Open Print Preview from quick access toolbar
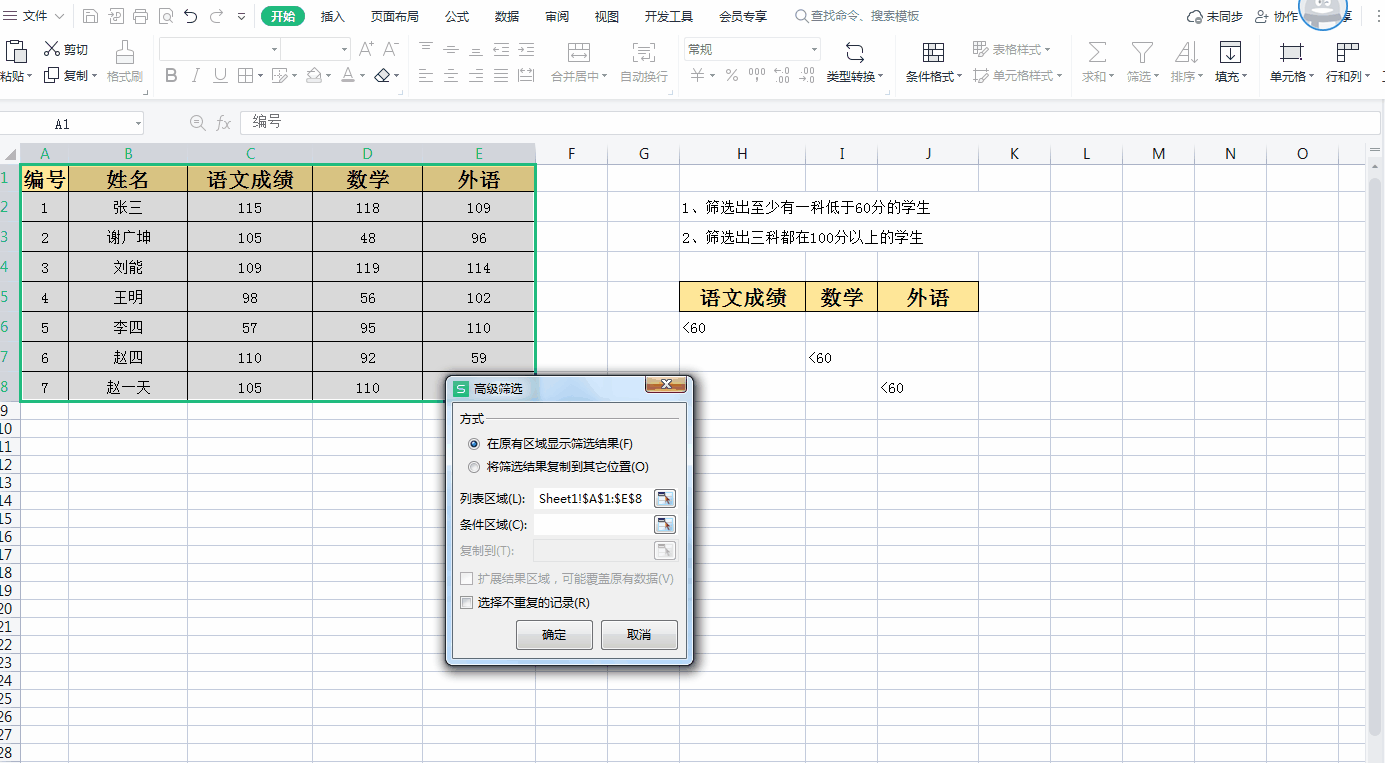Image resolution: width=1385 pixels, height=763 pixels. (165, 16)
